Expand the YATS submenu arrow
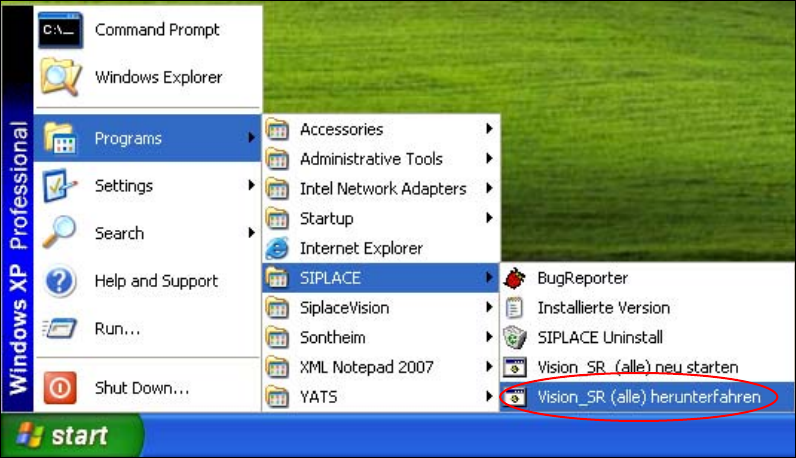This screenshot has height=458, width=796. click(x=489, y=396)
